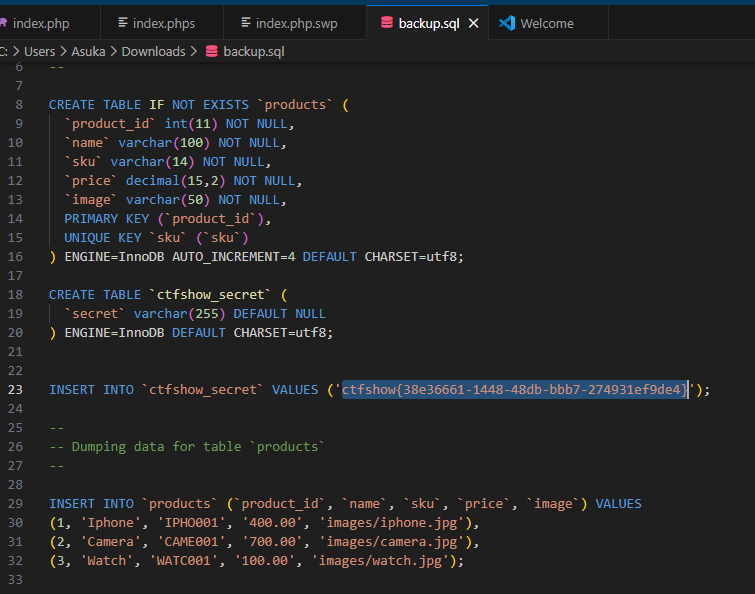Click line number 18 in the gutter
The width and height of the screenshot is (755, 594).
(15, 294)
